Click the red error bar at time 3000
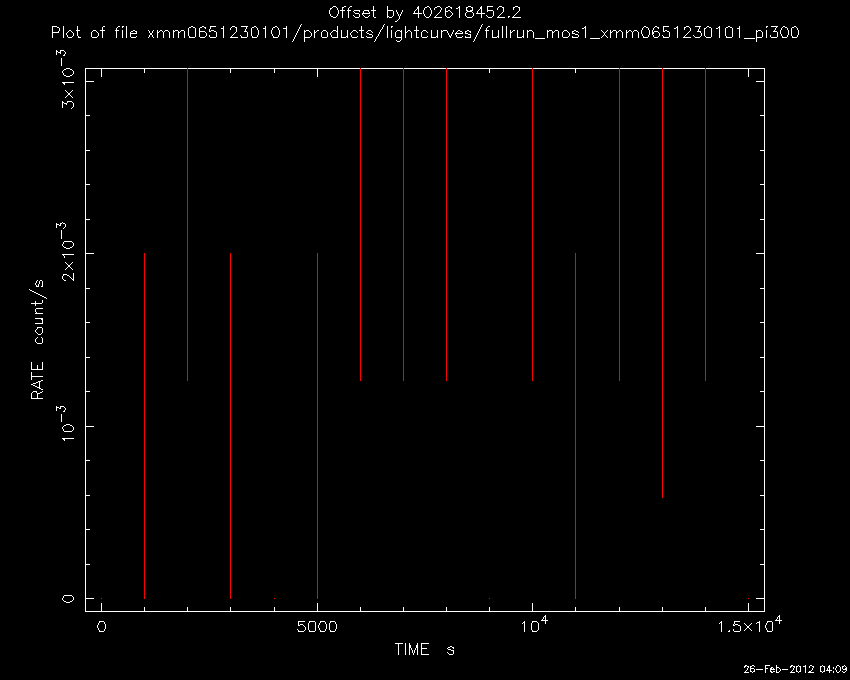This screenshot has width=850, height=680. pyautogui.click(x=230, y=426)
